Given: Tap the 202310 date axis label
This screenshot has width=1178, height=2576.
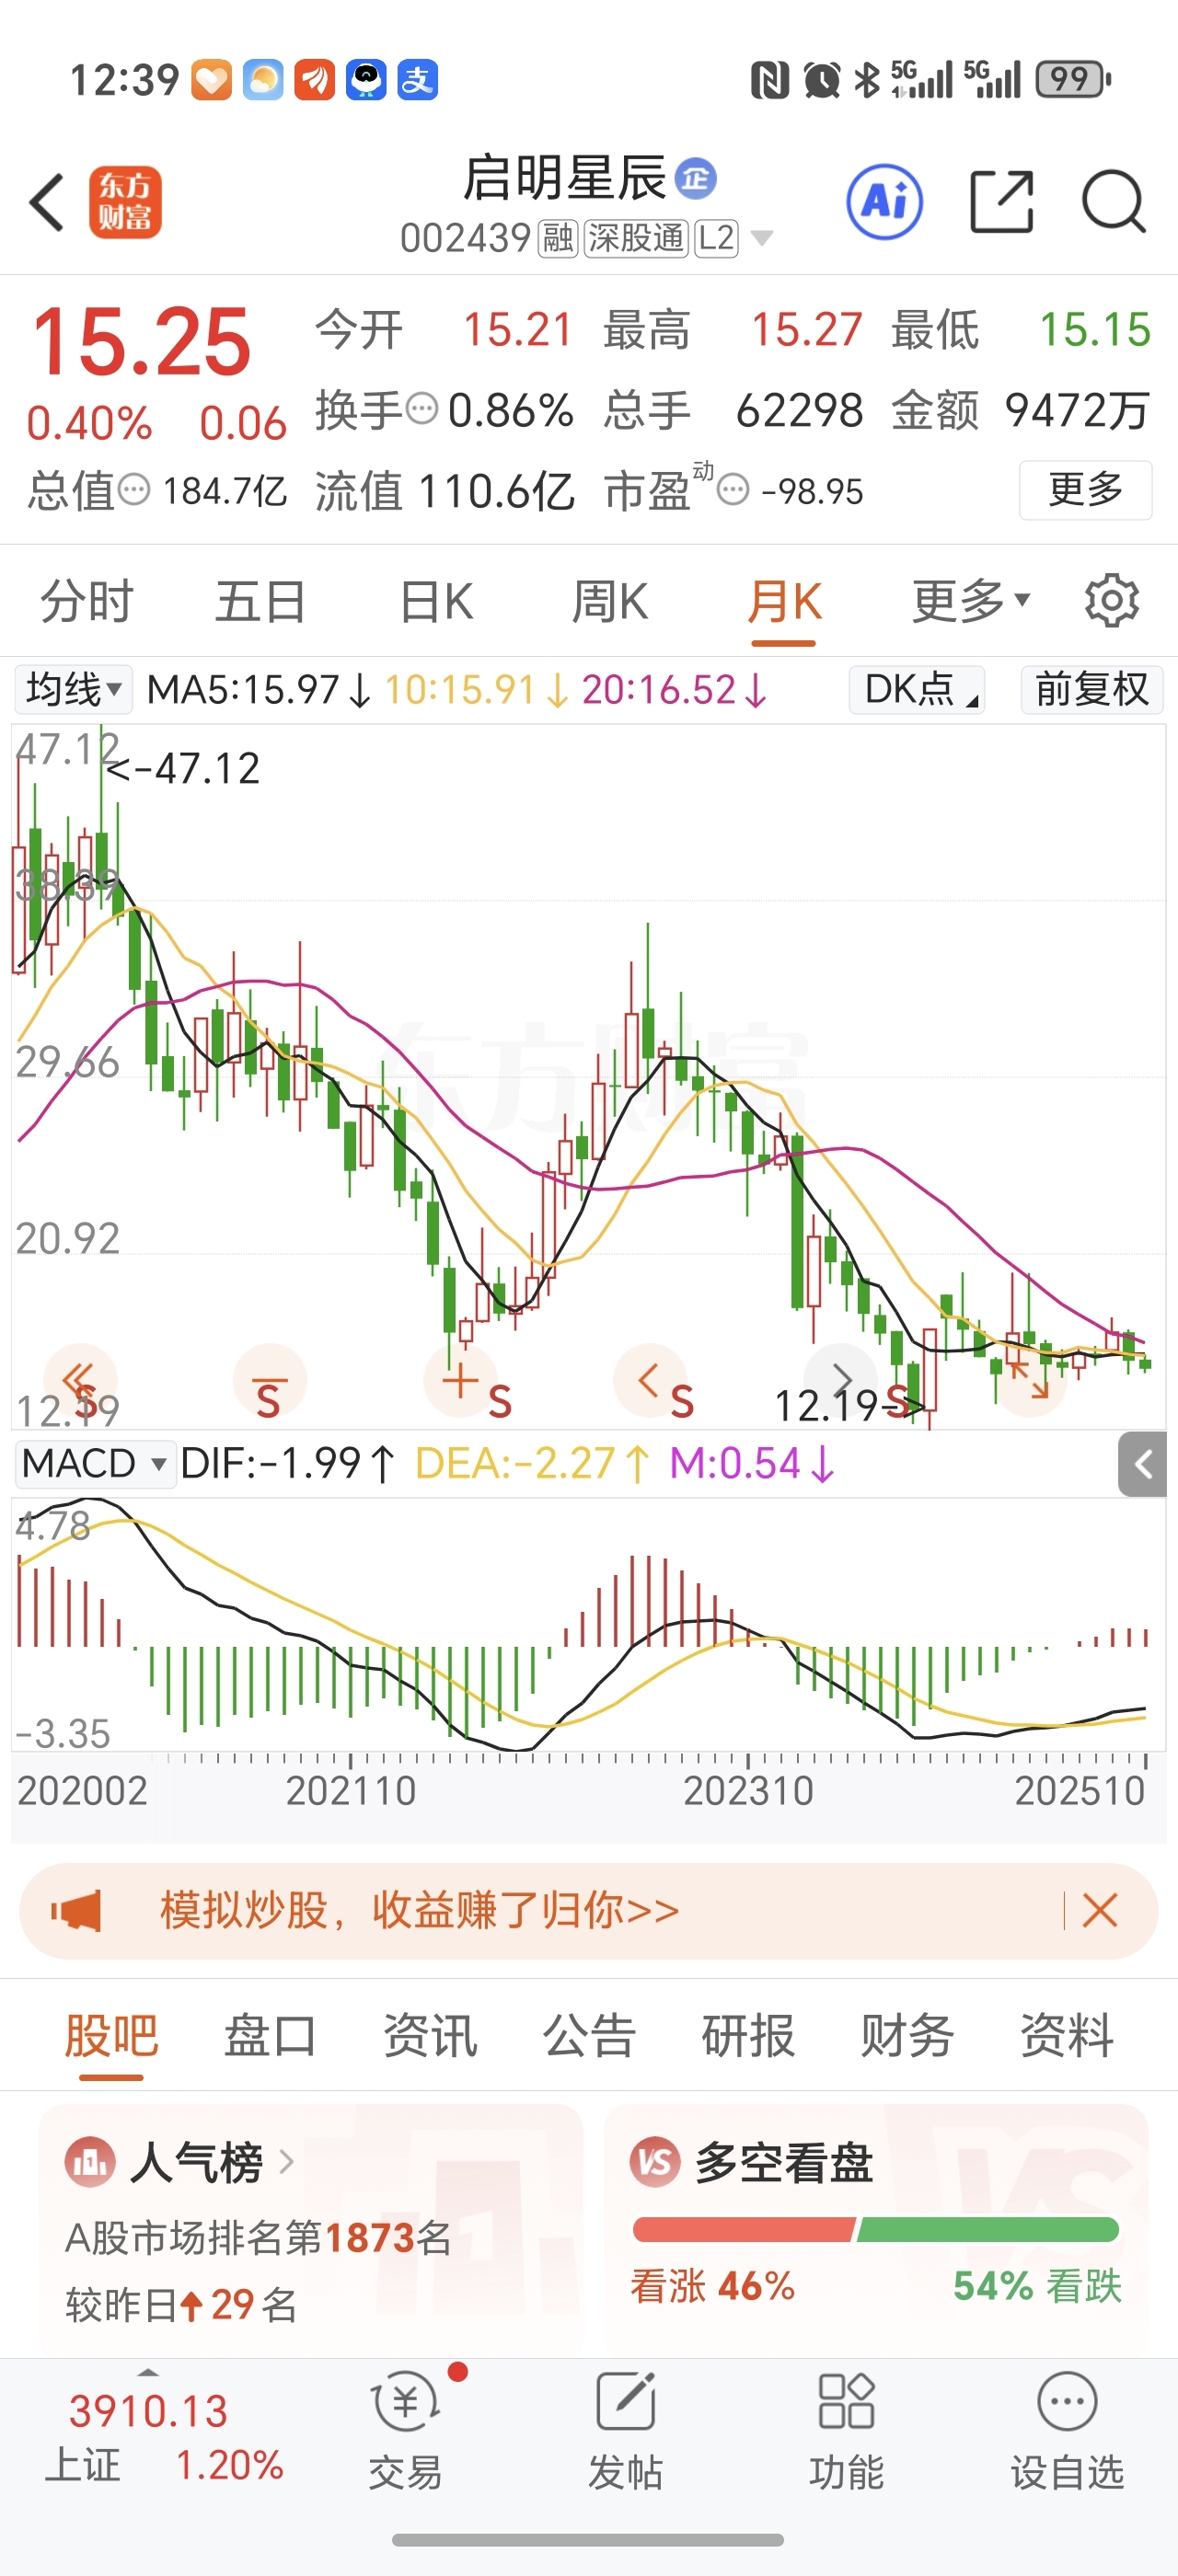Looking at the screenshot, I should pyautogui.click(x=748, y=1790).
